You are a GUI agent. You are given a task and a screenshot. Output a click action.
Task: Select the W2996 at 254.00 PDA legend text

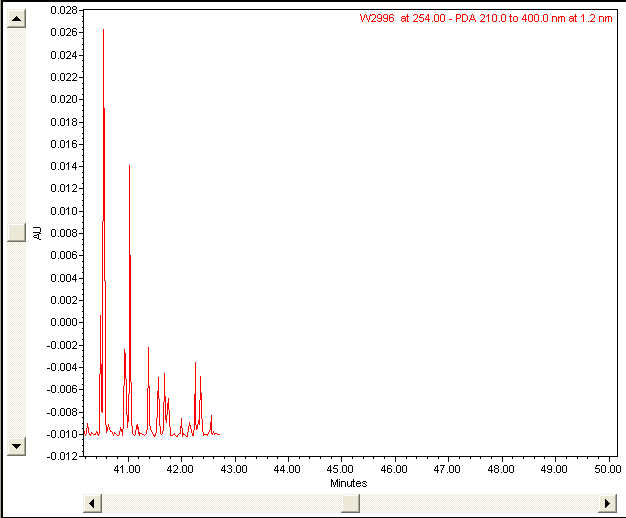coord(486,18)
